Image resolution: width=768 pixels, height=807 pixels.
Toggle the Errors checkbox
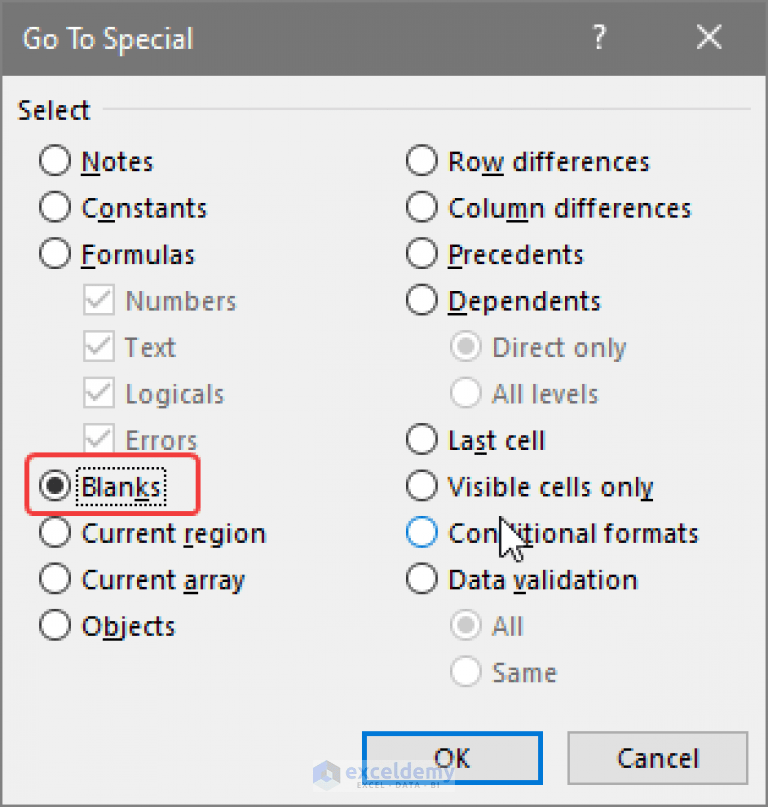tap(98, 440)
